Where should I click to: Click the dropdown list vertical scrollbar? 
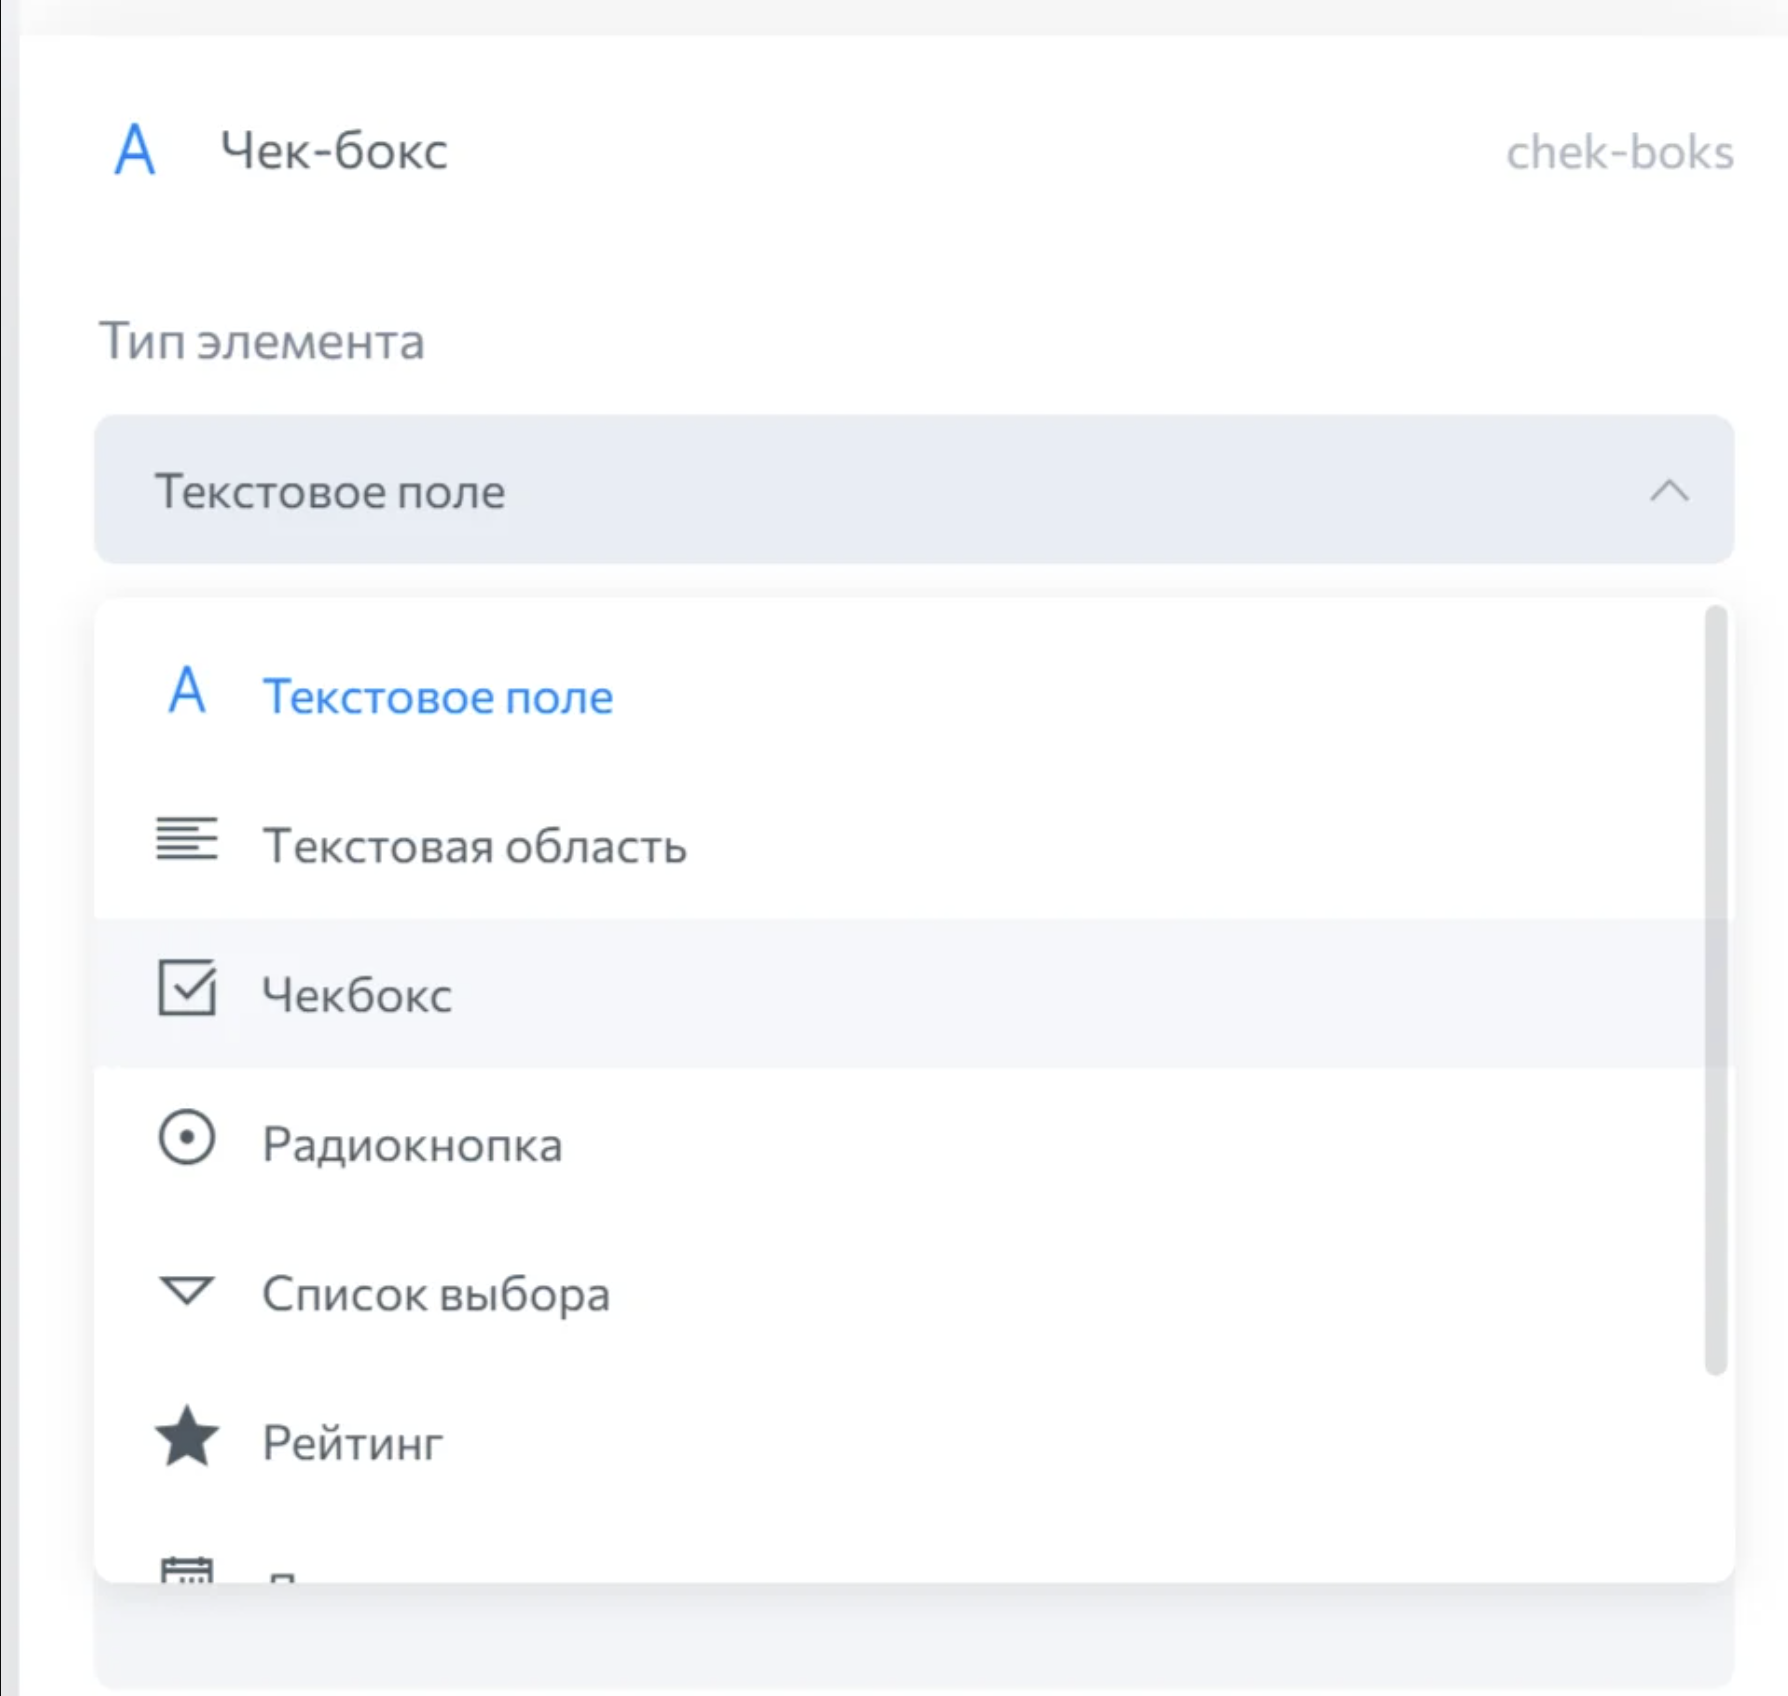point(1716,990)
